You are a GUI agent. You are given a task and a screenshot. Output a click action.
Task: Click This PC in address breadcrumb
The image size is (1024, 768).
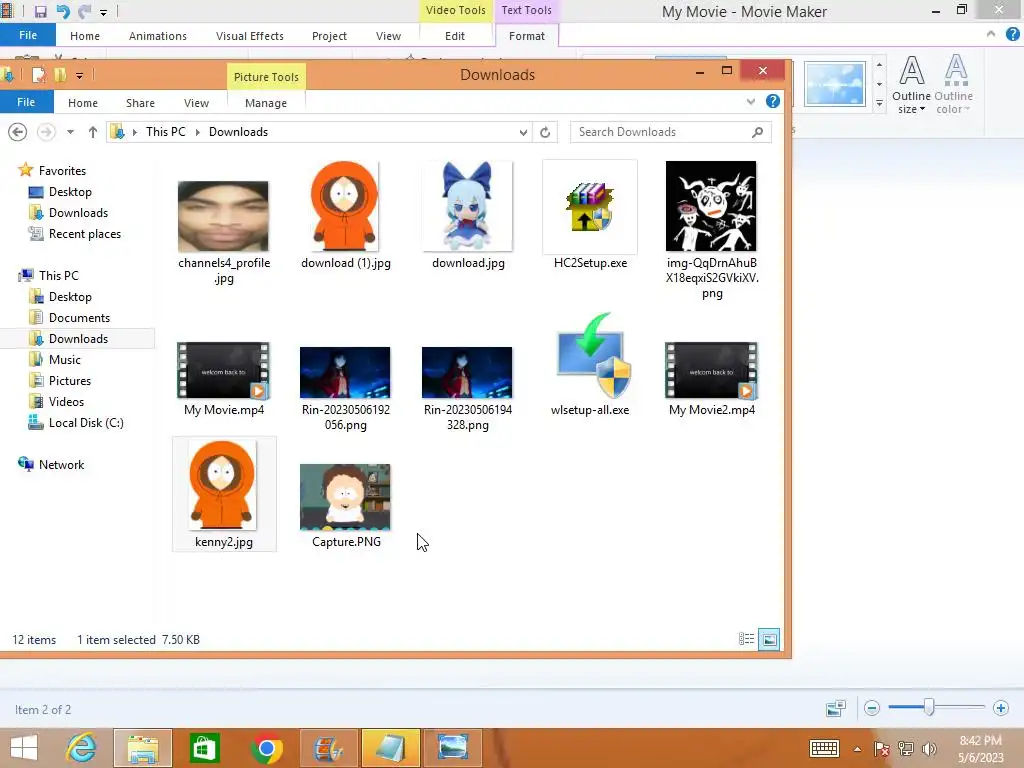pyautogui.click(x=166, y=132)
